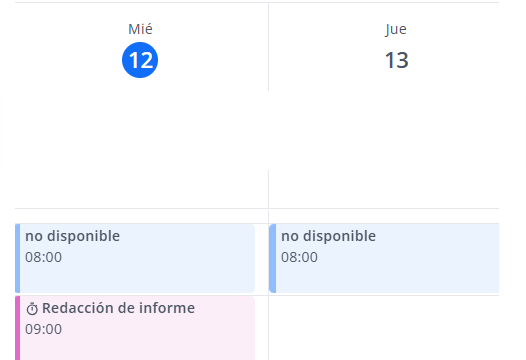Click blue color bar of Wednesday's no disponible
The height and width of the screenshot is (360, 526).
coord(17,258)
